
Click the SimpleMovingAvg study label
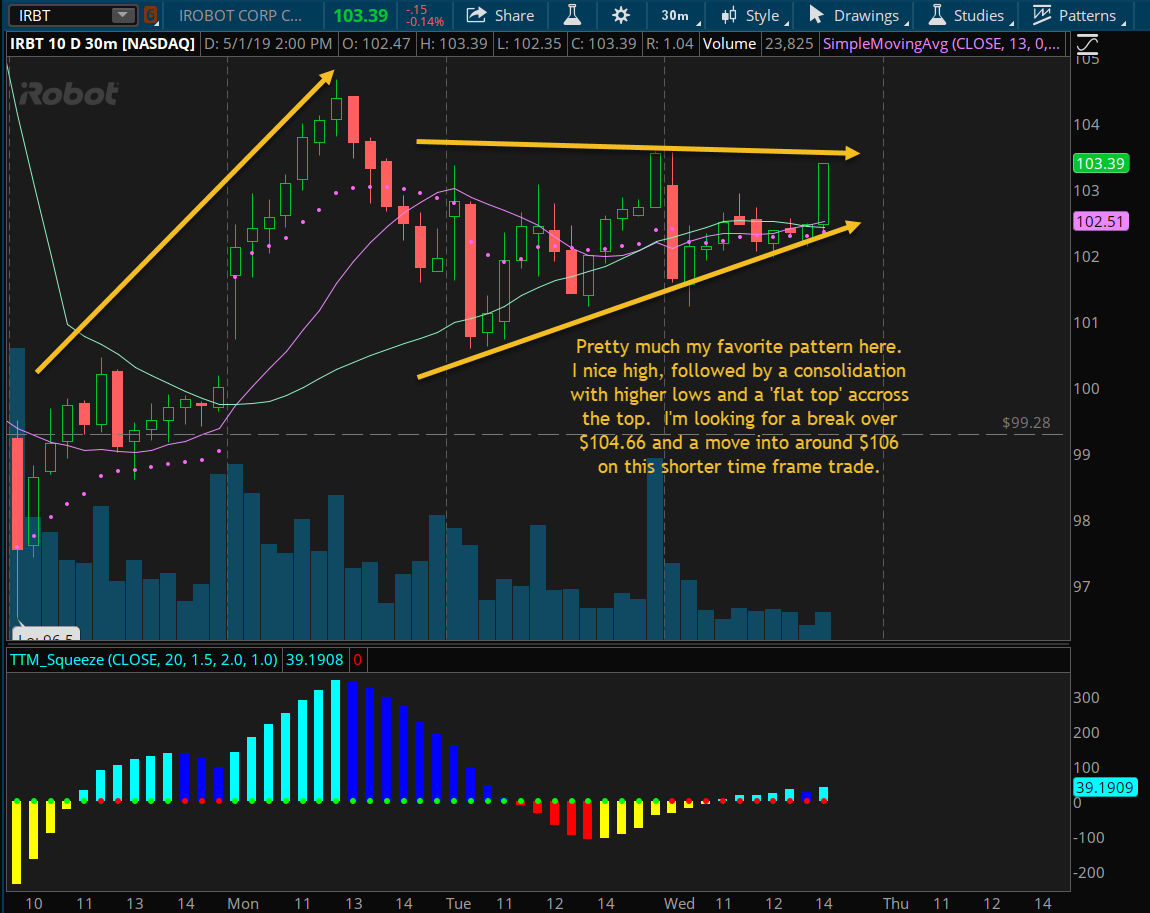[941, 44]
